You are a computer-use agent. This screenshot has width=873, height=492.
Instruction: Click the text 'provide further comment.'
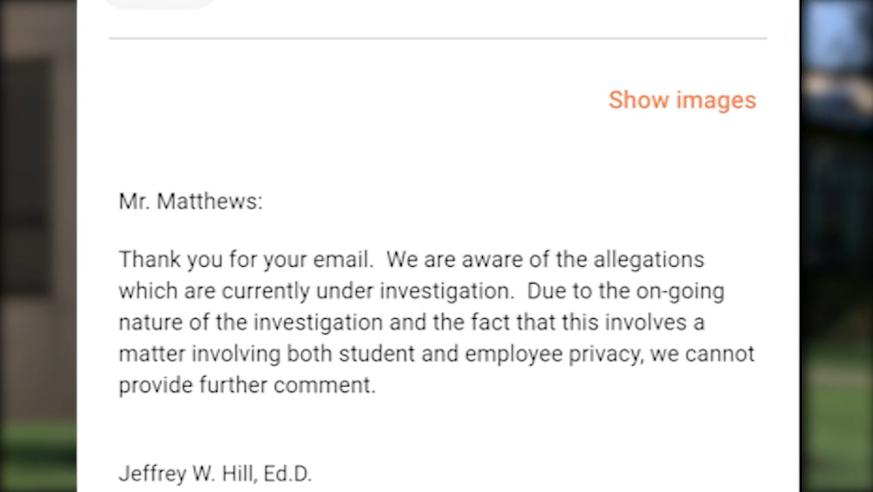coord(247,386)
